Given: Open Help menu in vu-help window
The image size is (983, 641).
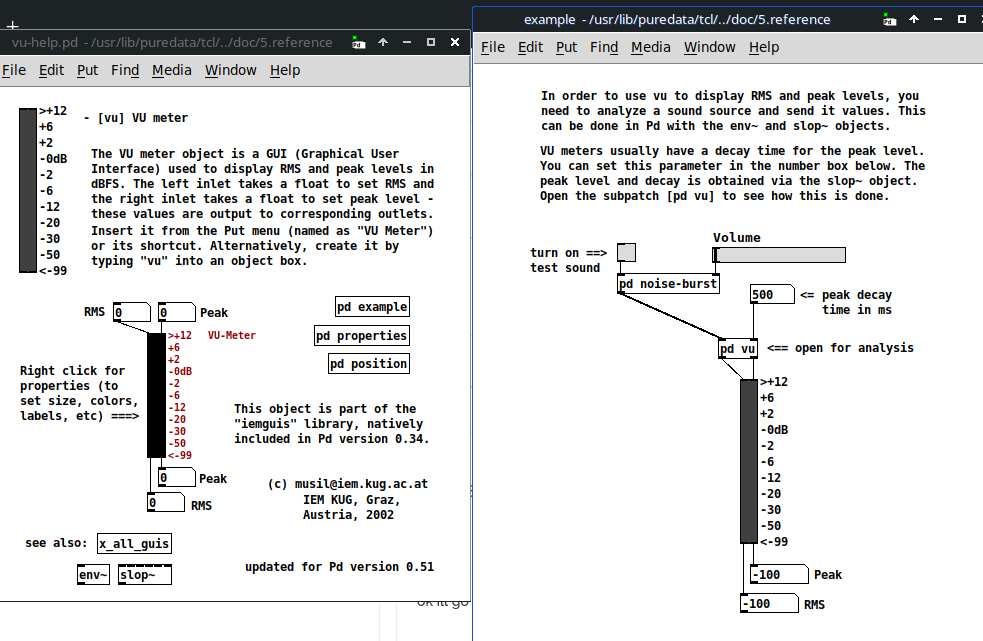Looking at the screenshot, I should coord(285,70).
